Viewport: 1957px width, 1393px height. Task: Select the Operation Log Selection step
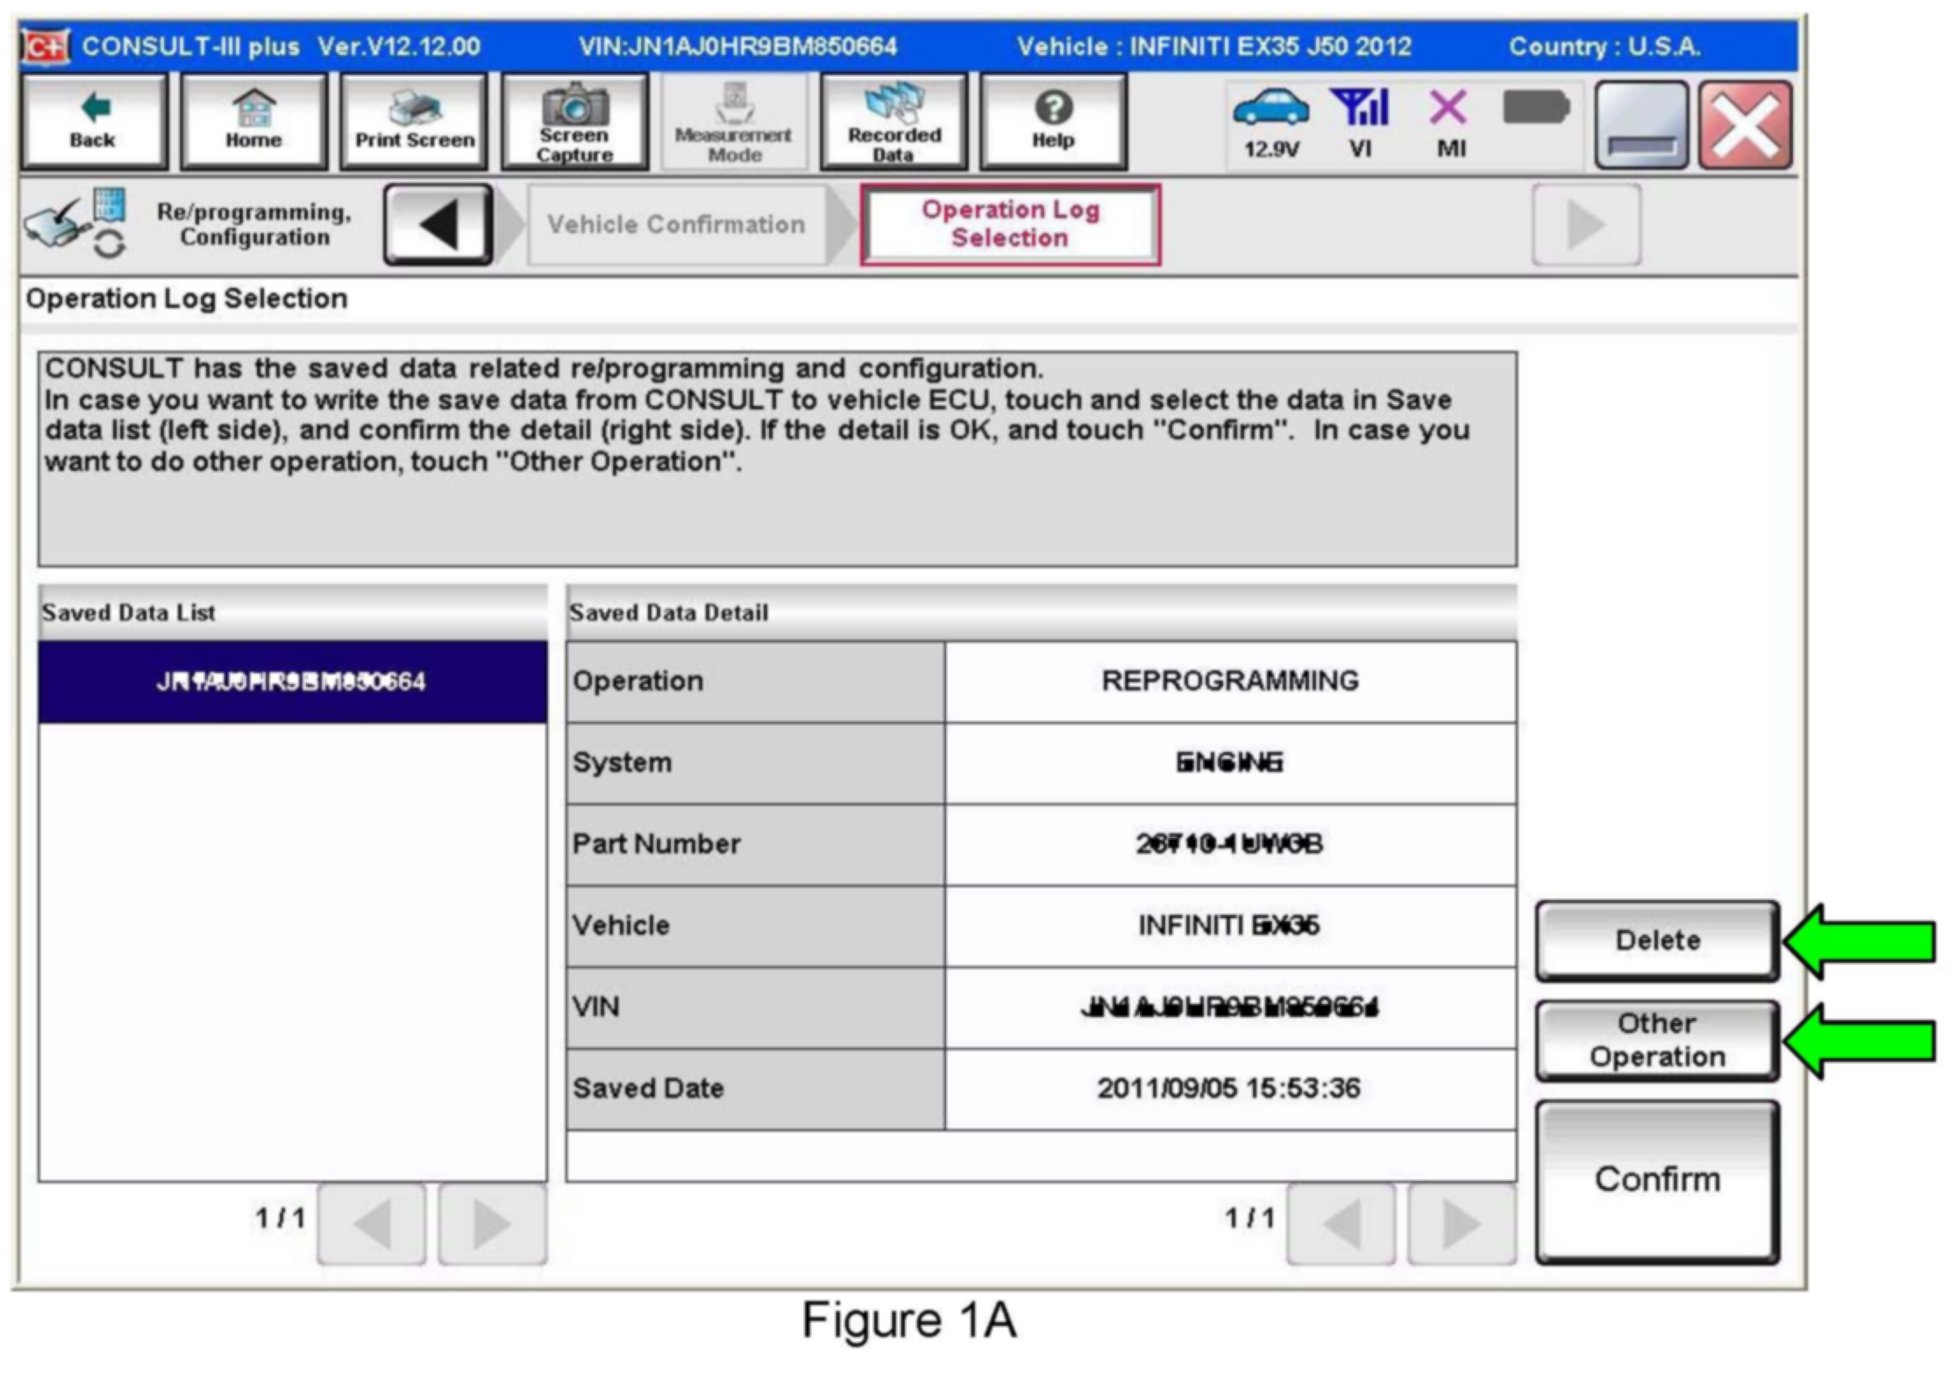1009,224
